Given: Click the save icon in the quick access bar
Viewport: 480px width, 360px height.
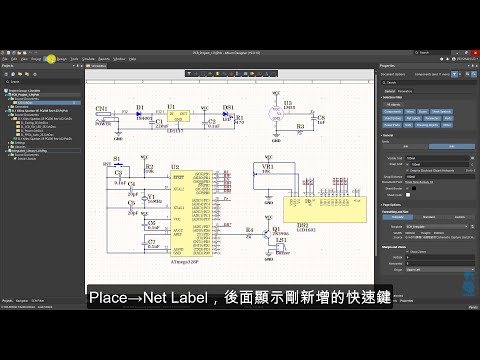Looking at the screenshot, I should (8, 53).
